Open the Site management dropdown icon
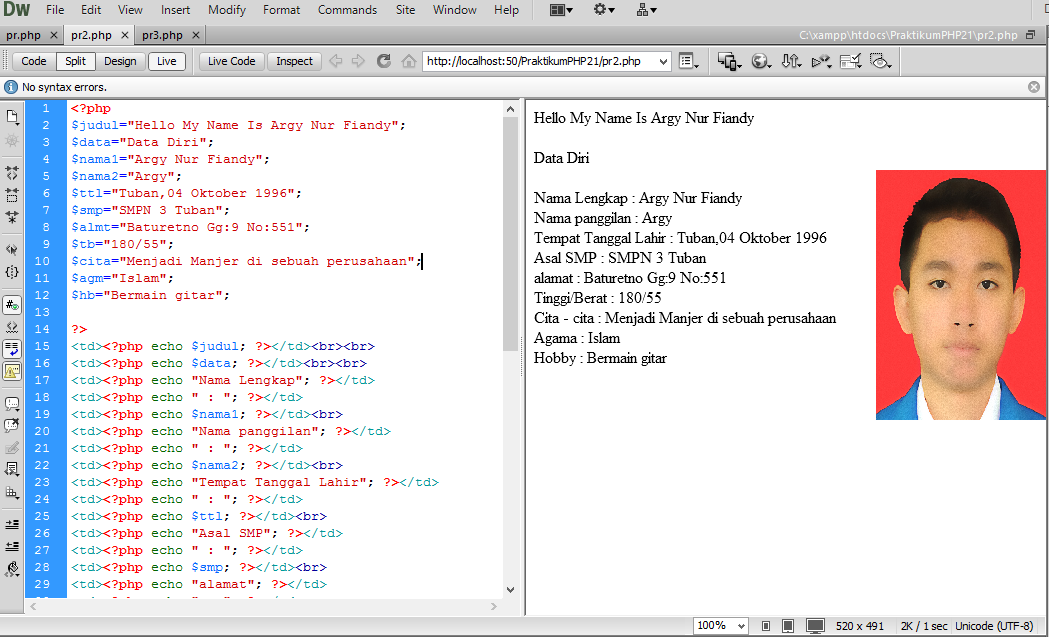 click(646, 10)
